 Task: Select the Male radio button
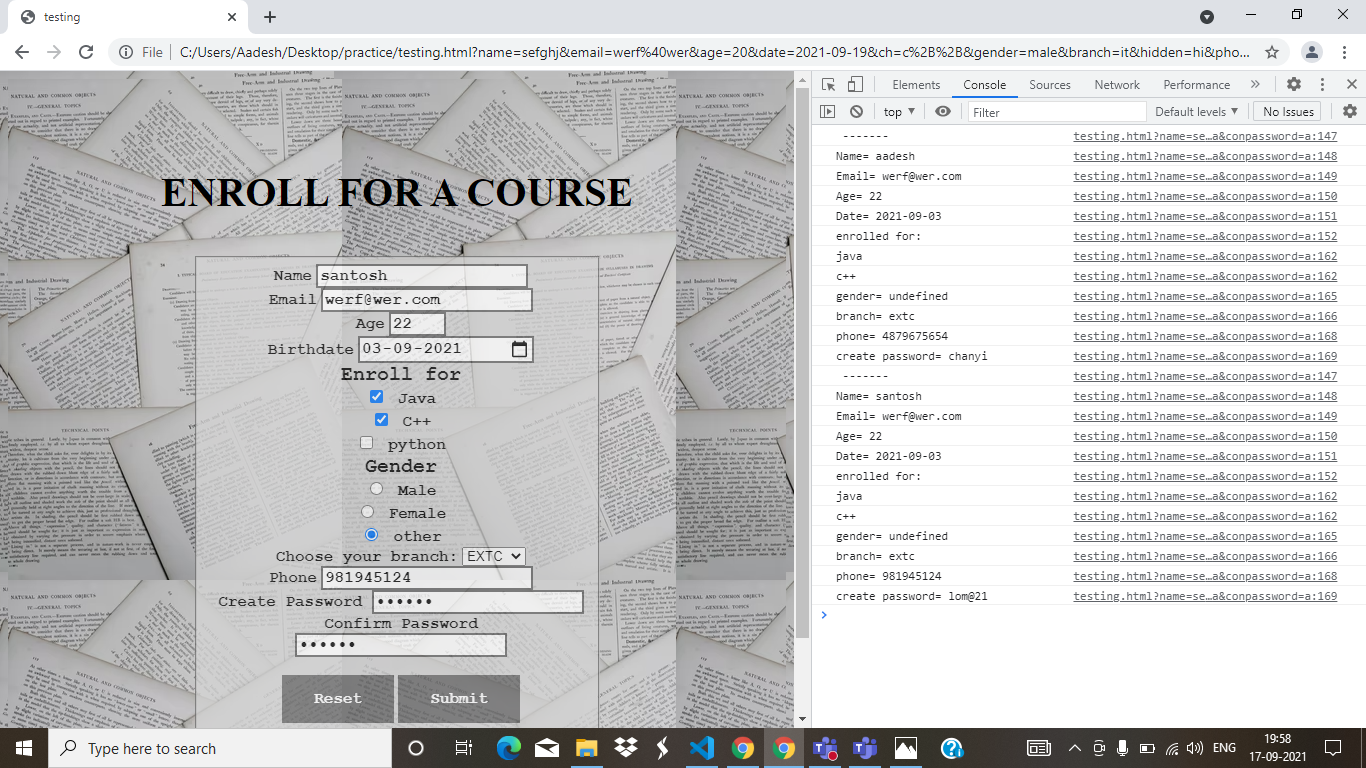(376, 489)
